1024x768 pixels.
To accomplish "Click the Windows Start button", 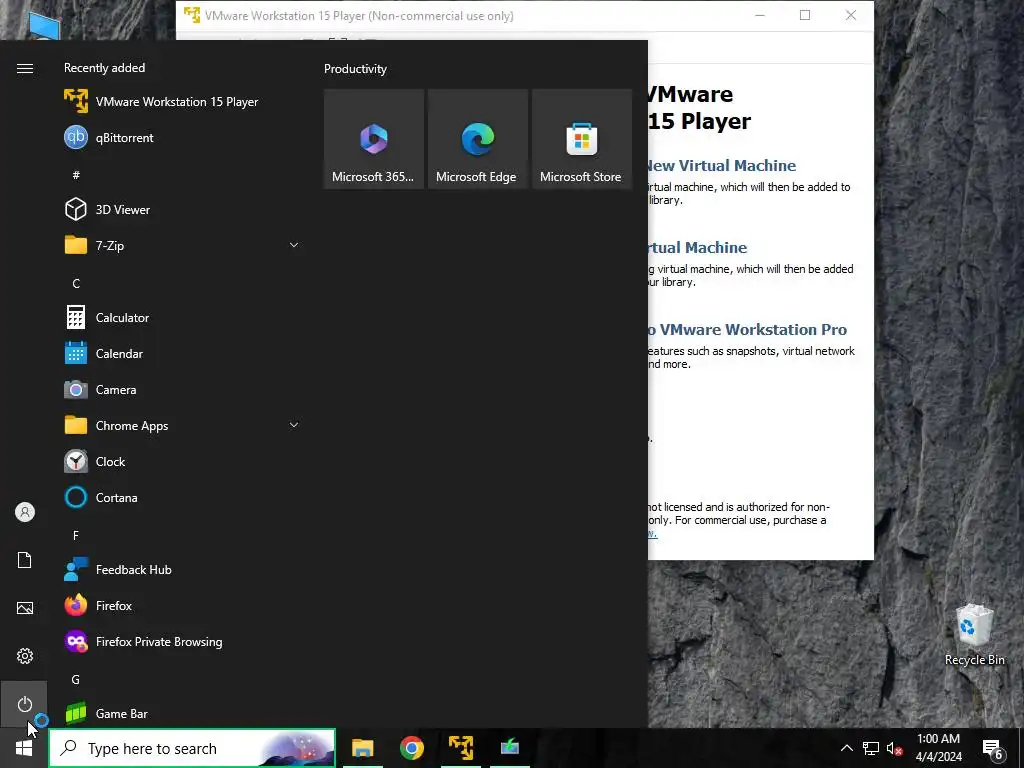I will pyautogui.click(x=24, y=748).
